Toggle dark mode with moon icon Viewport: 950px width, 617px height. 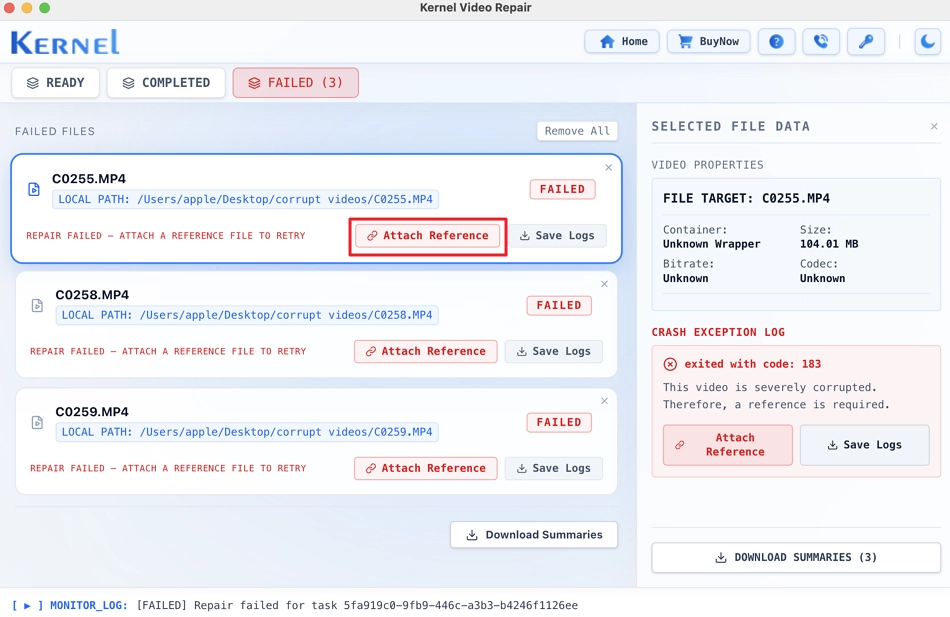pos(928,41)
